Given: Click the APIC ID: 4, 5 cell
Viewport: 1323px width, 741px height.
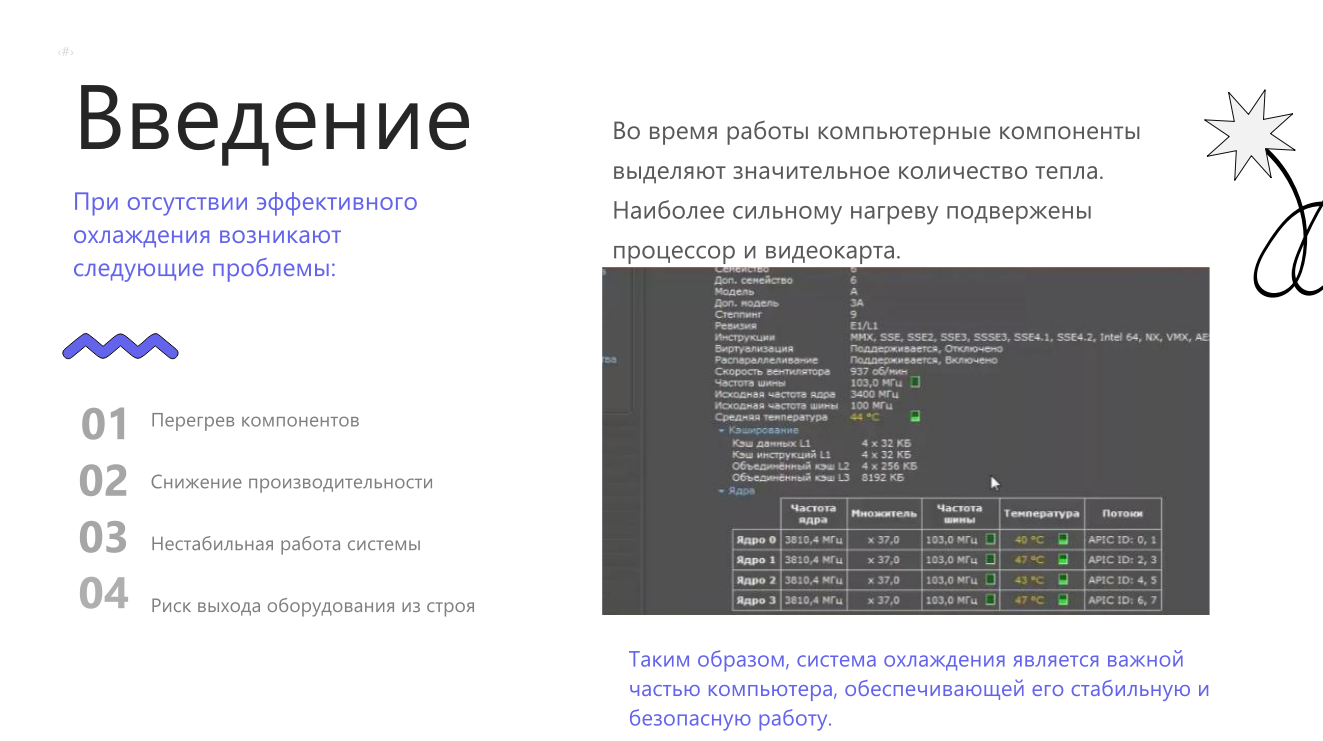Looking at the screenshot, I should coord(1122,580).
